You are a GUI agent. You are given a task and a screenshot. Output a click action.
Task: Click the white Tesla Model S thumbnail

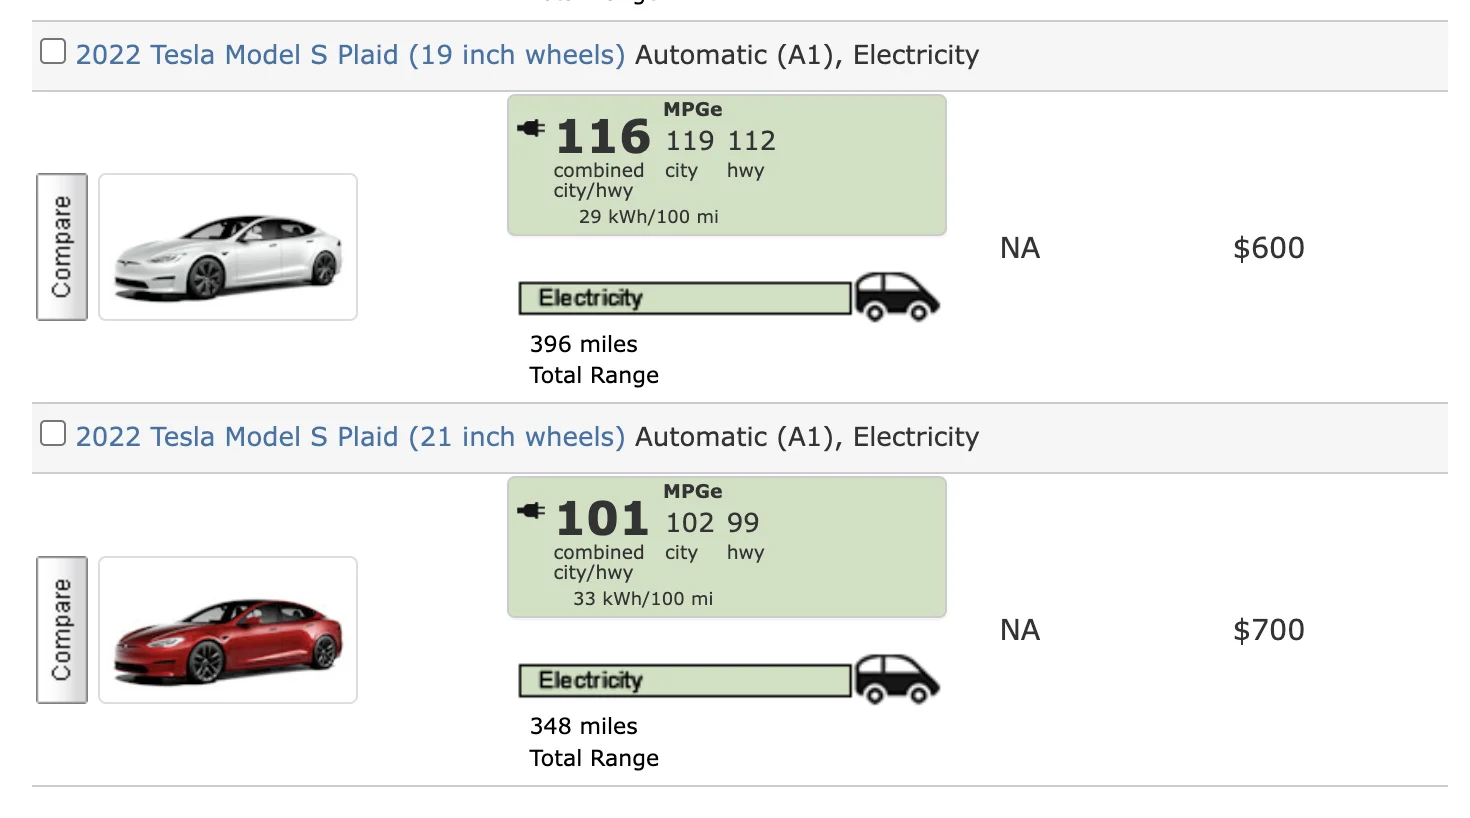(x=228, y=247)
